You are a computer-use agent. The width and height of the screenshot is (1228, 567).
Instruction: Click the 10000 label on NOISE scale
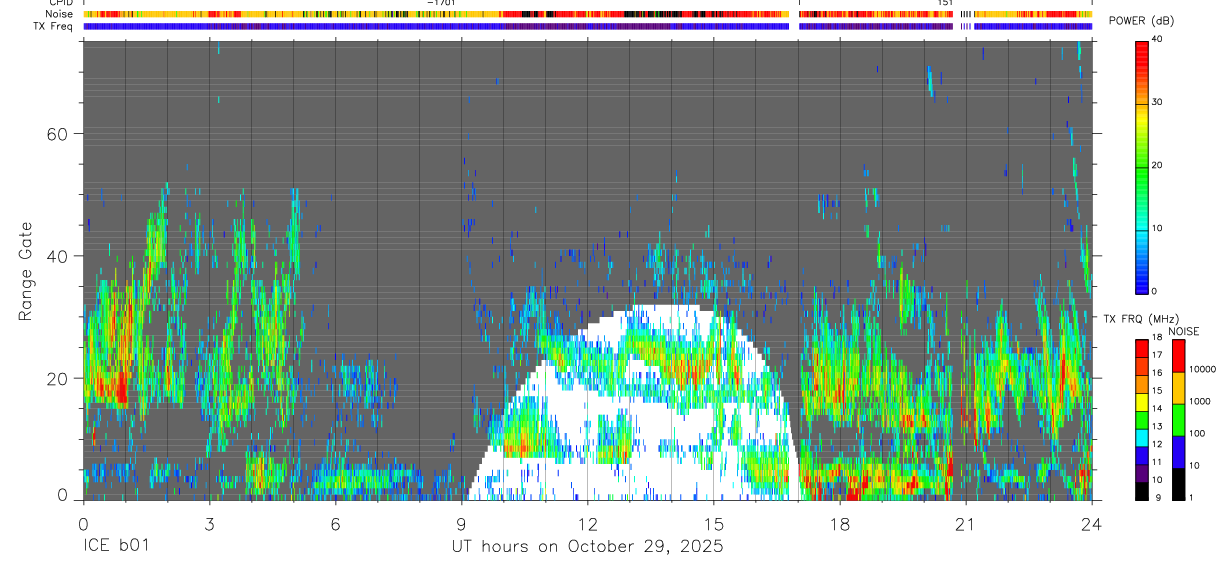1202,369
